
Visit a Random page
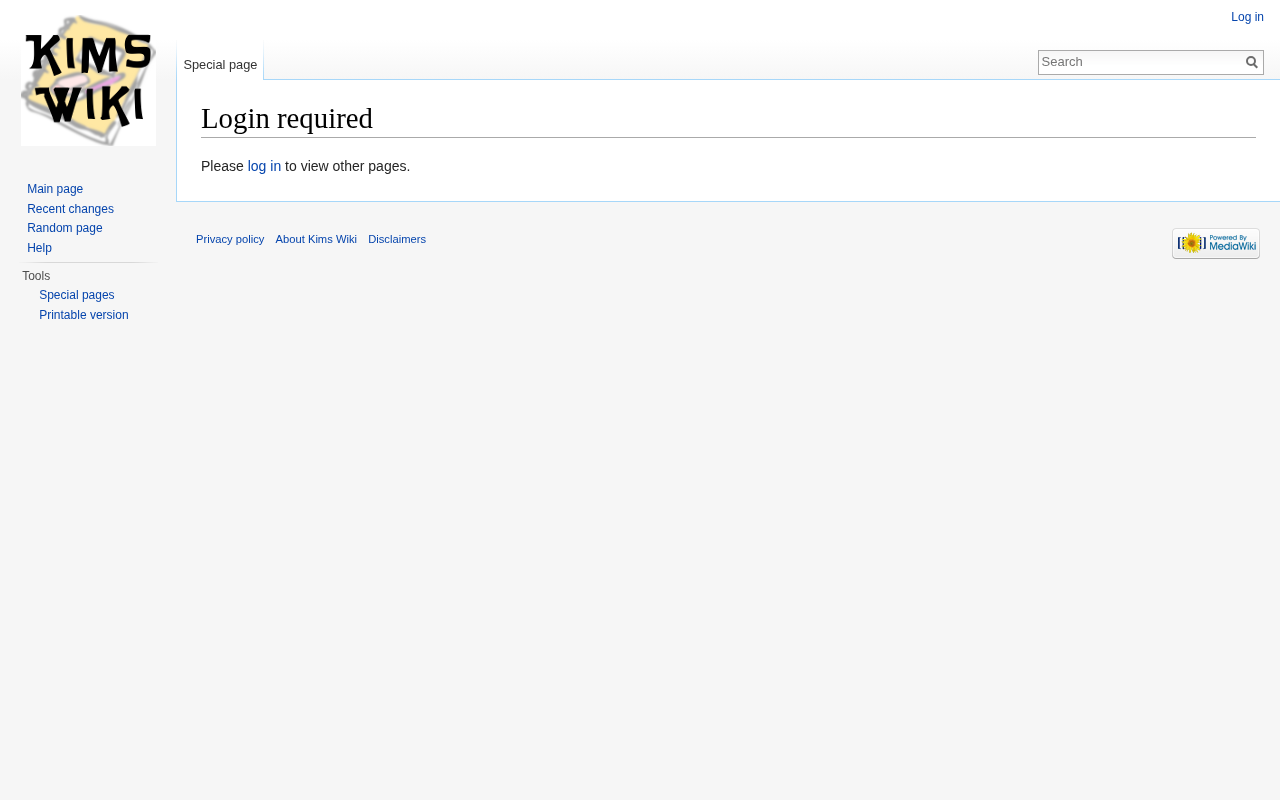[x=65, y=228]
